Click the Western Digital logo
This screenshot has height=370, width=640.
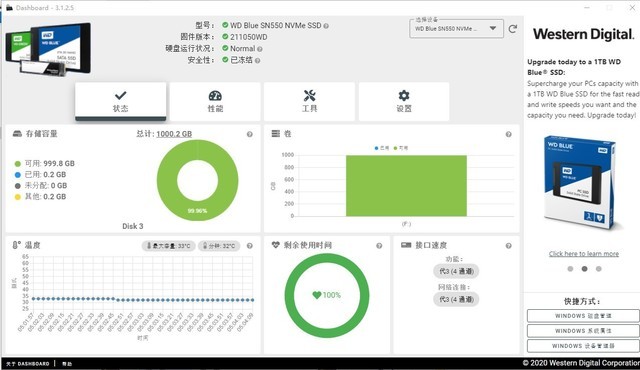(584, 34)
